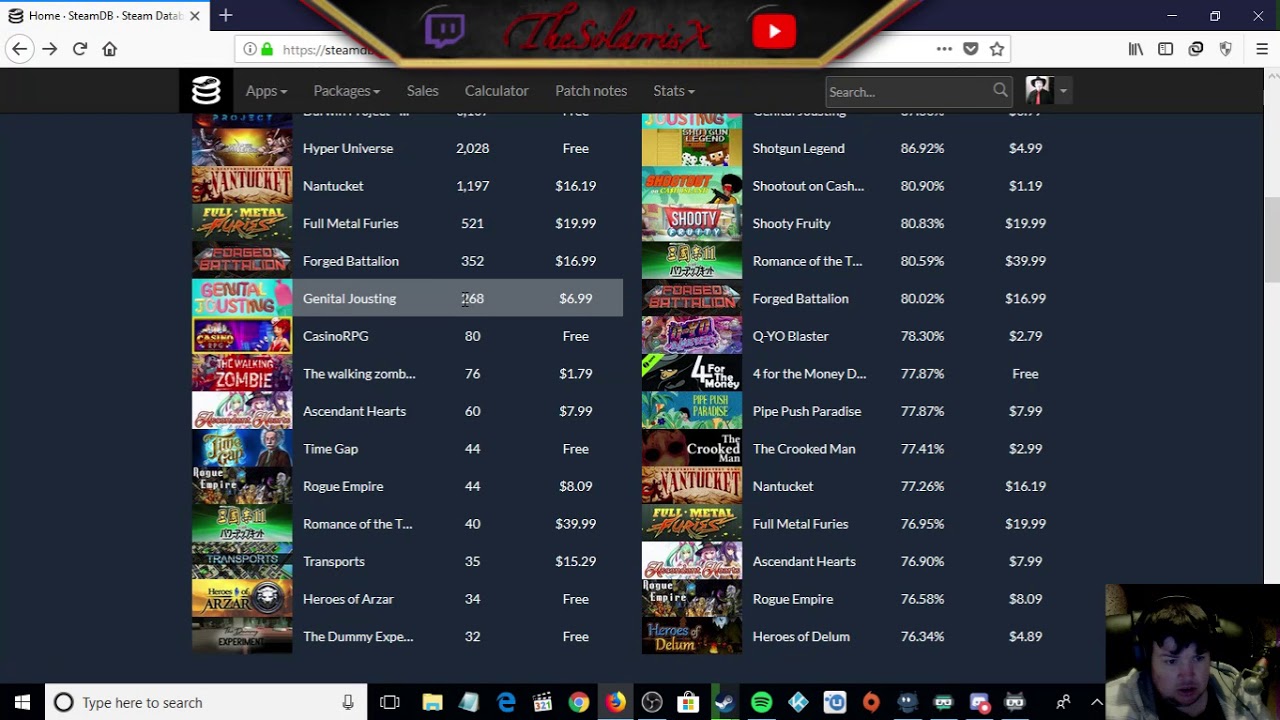
Task: Show hidden system tray icons
Action: click(1096, 702)
